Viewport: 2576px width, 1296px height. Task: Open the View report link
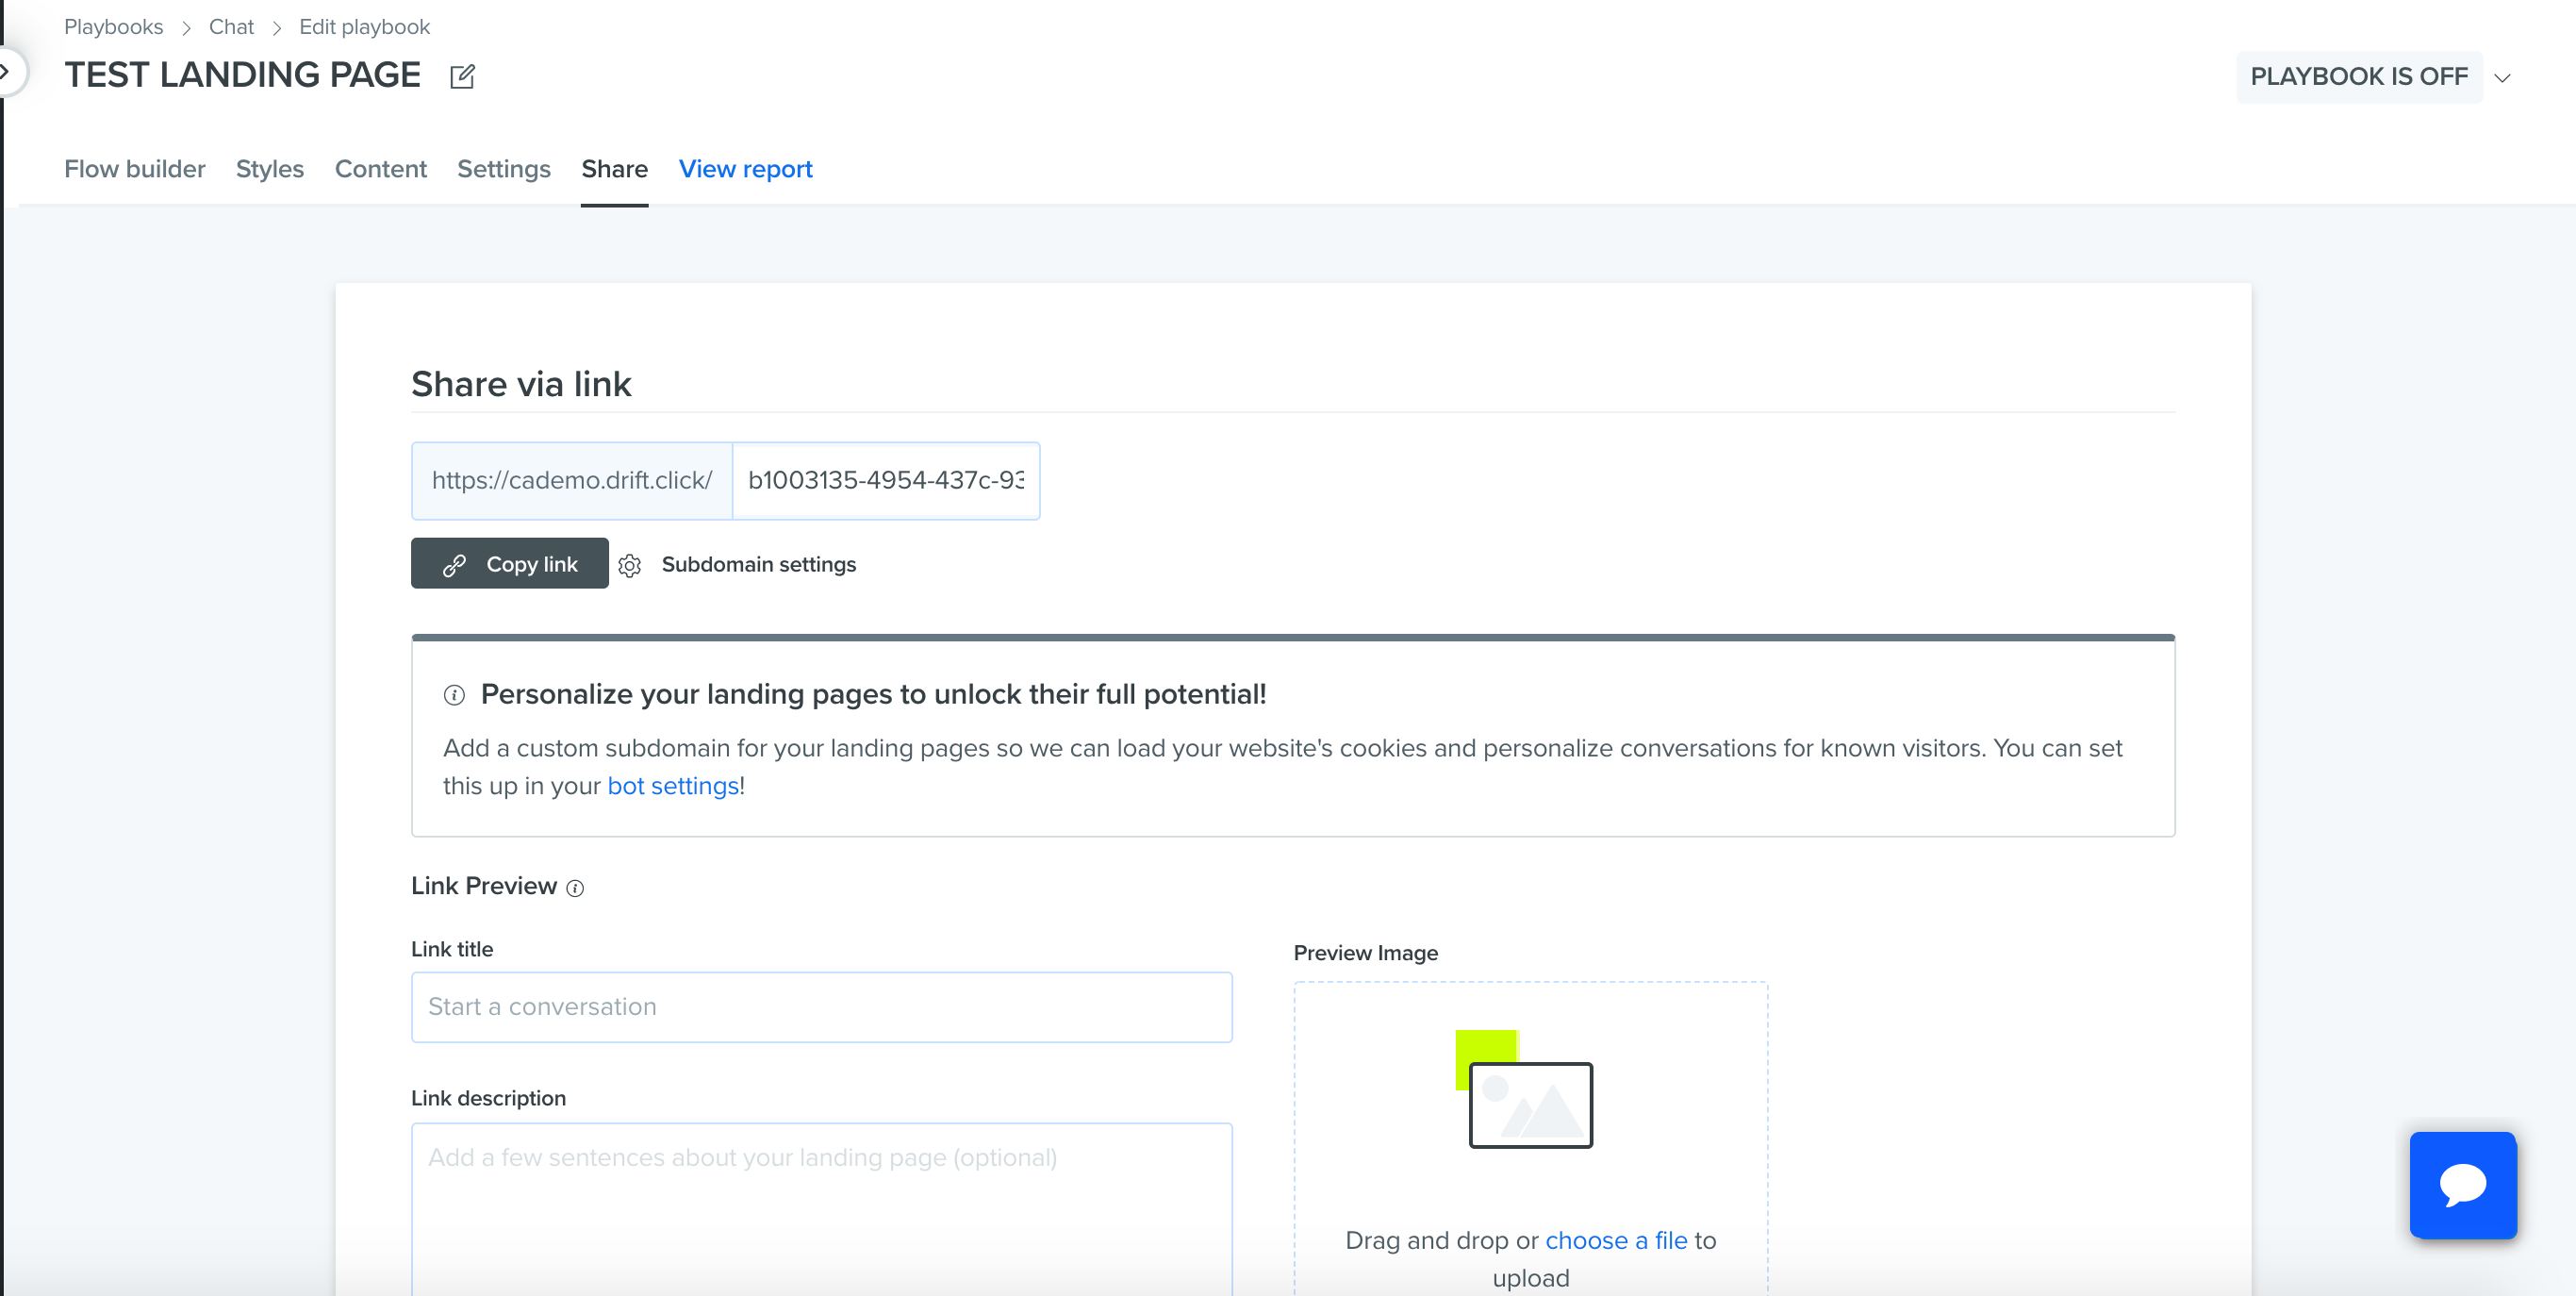tap(746, 169)
